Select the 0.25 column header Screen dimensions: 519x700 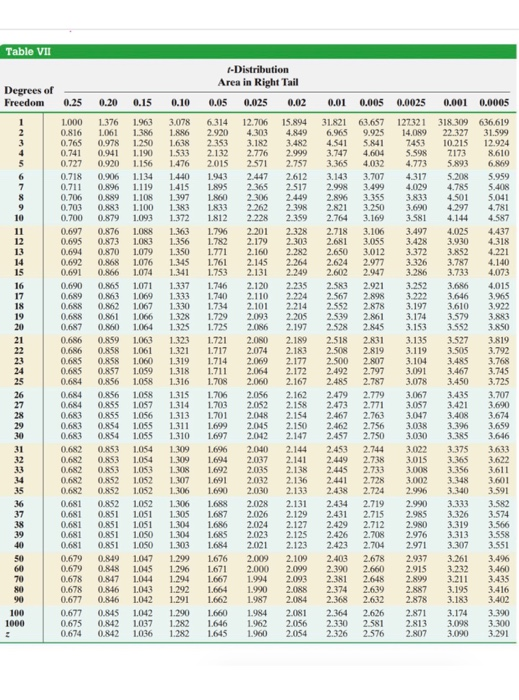coord(72,103)
